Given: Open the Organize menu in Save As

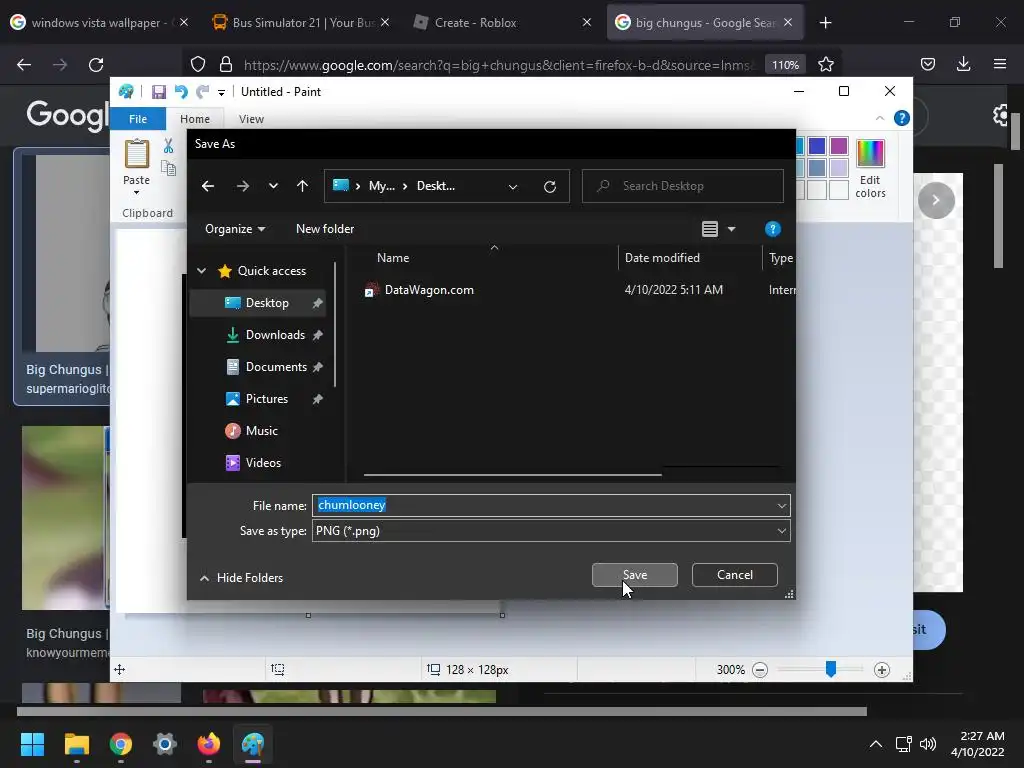Looking at the screenshot, I should click(x=234, y=229).
